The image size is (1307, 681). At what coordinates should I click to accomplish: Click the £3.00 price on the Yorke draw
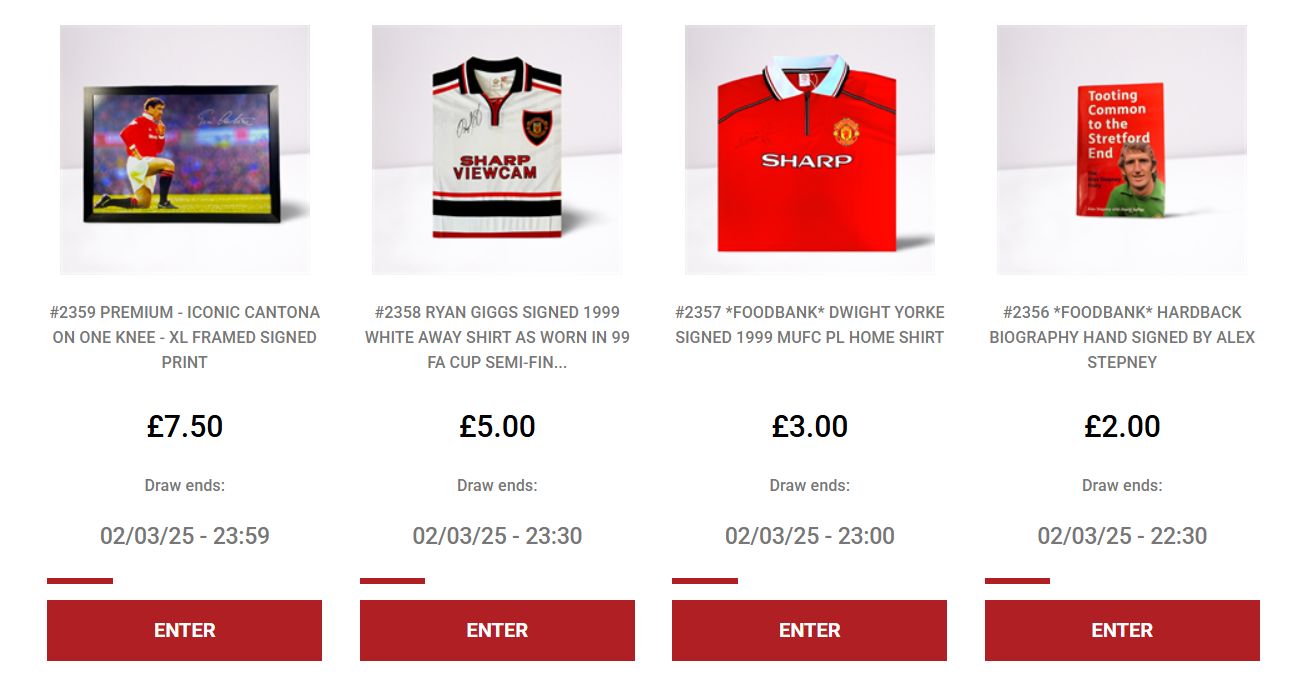coord(810,427)
